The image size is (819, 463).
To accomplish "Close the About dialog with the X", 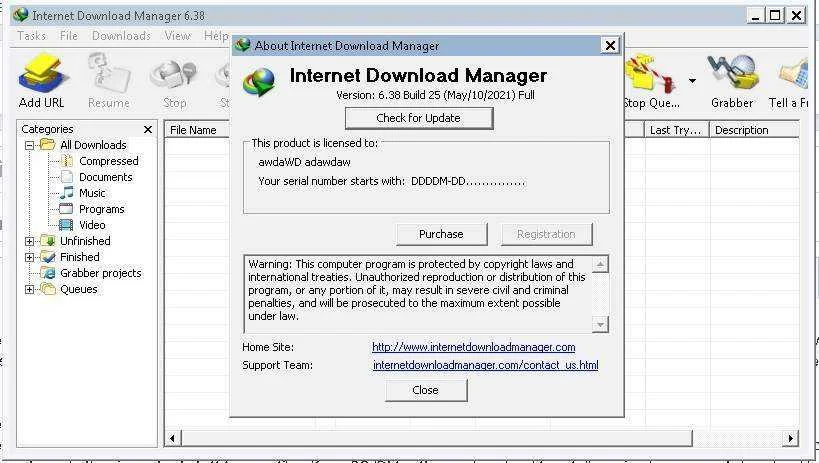I will [610, 45].
